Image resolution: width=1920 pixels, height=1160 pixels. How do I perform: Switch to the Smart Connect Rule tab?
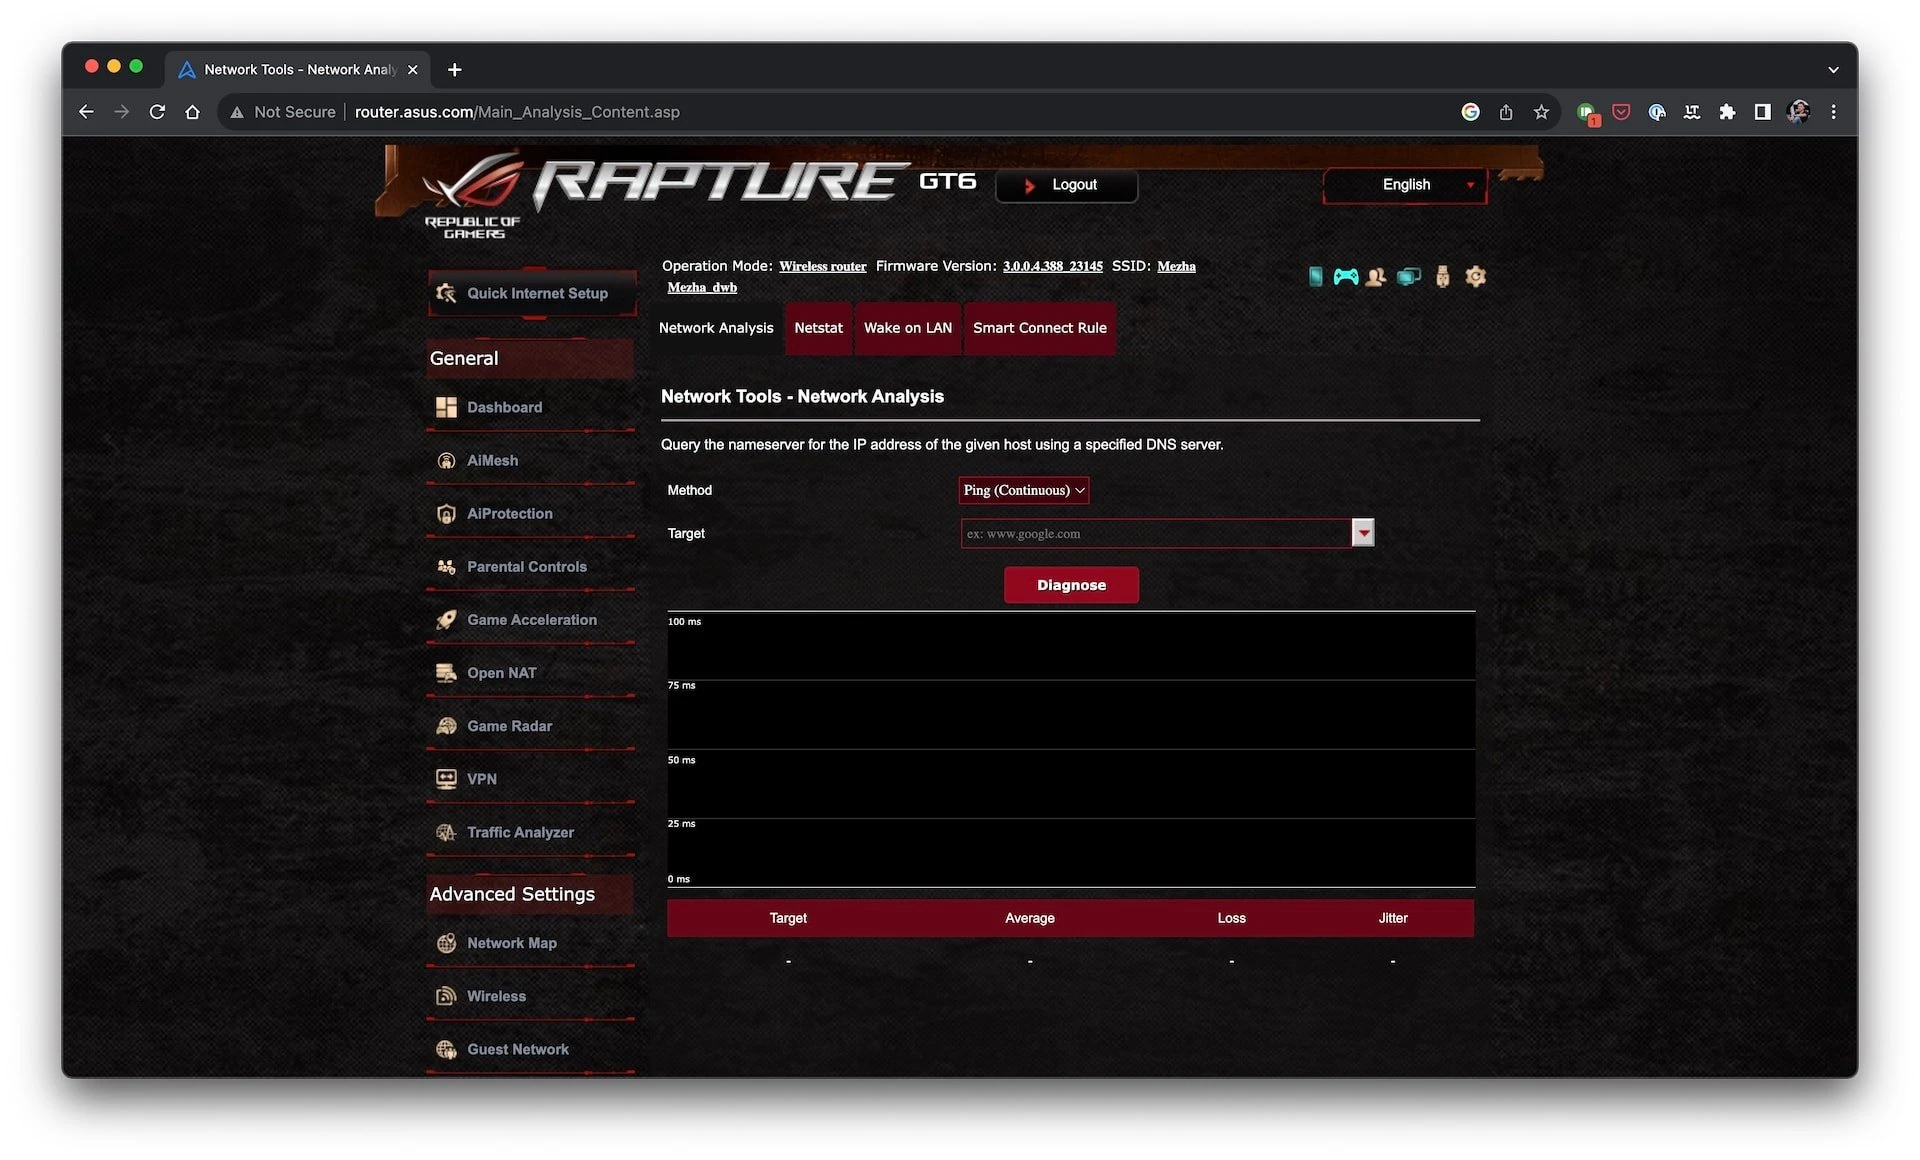pos(1039,328)
